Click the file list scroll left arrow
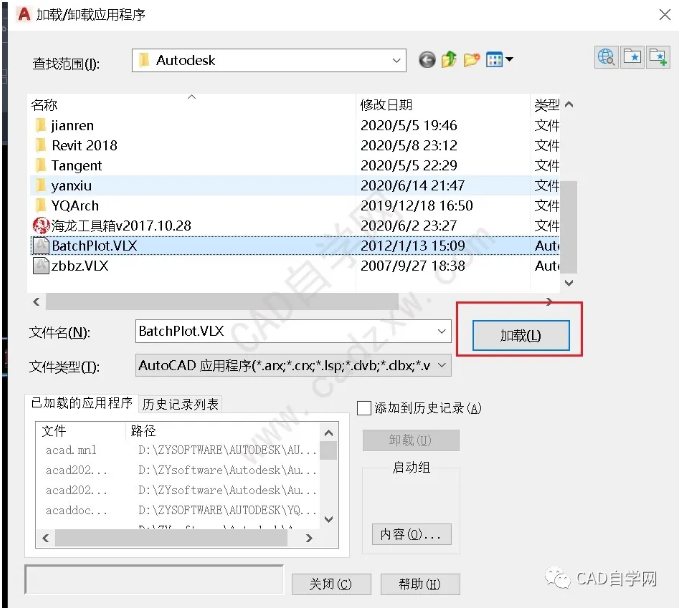 [36, 301]
